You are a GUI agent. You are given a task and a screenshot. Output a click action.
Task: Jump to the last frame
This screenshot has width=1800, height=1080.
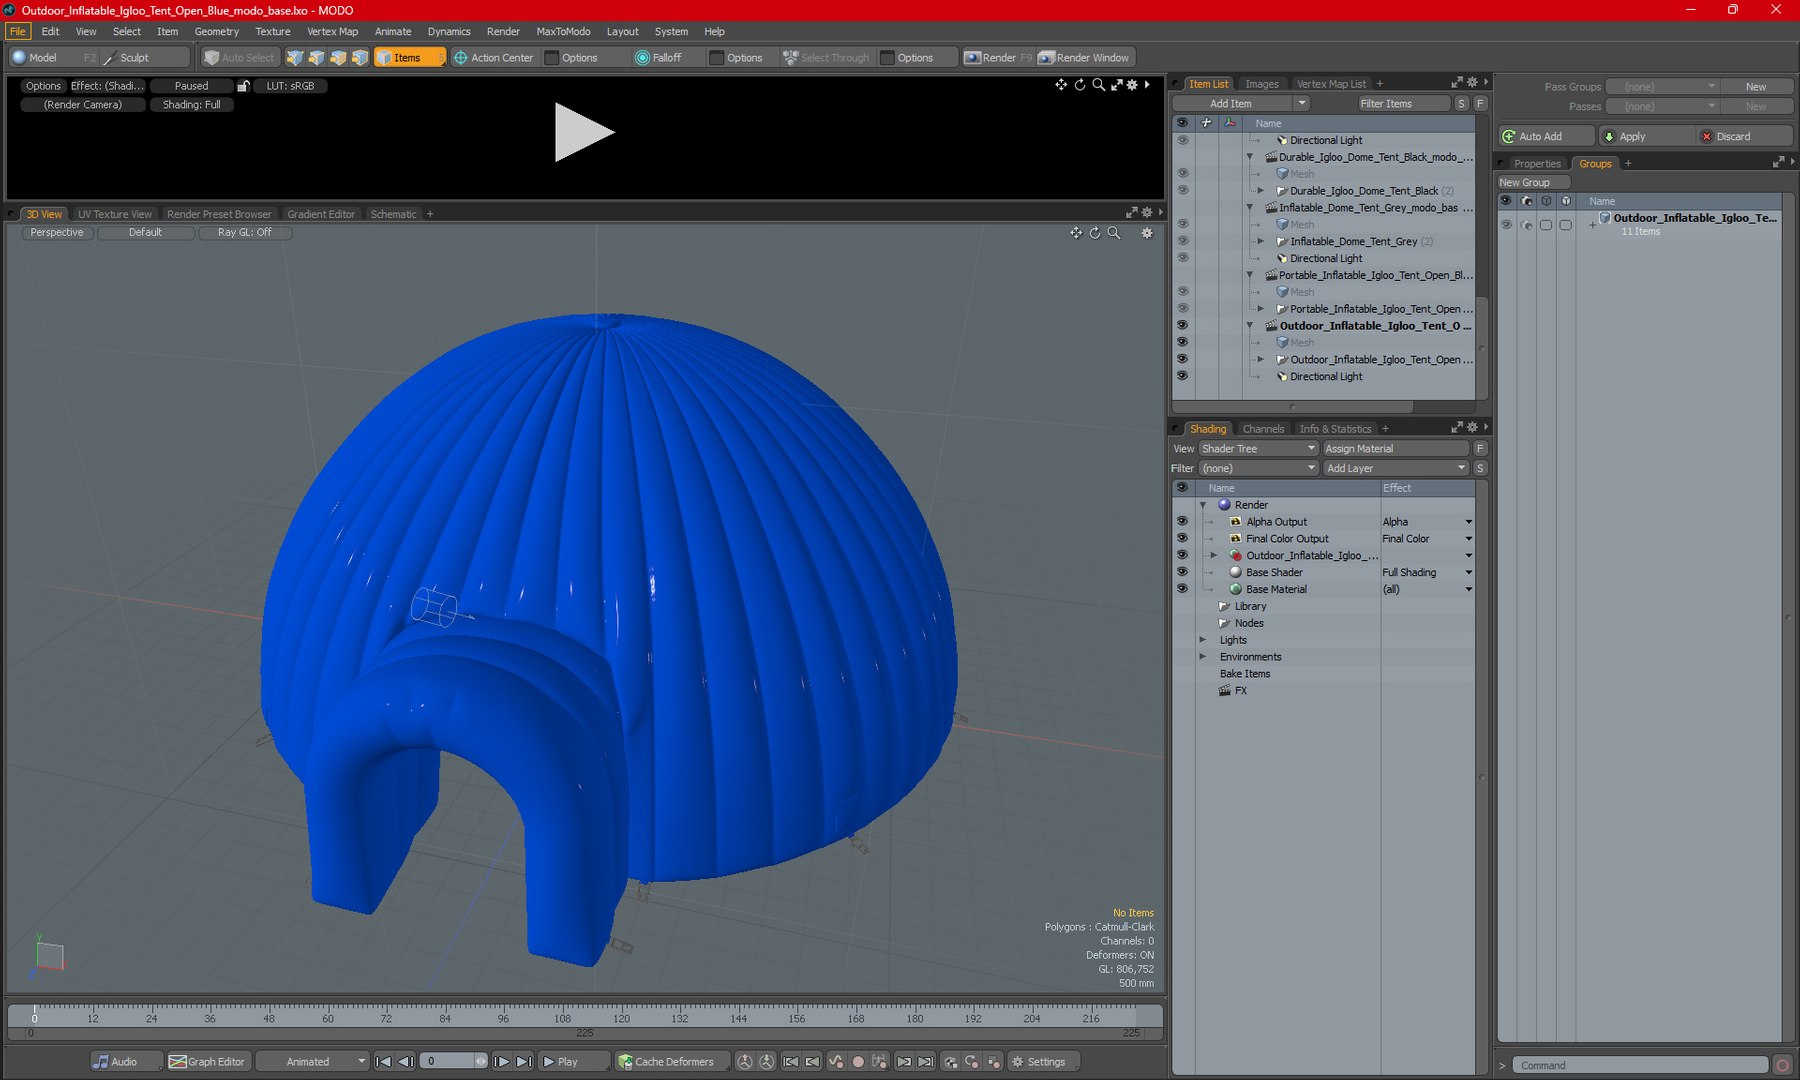pyautogui.click(x=524, y=1061)
